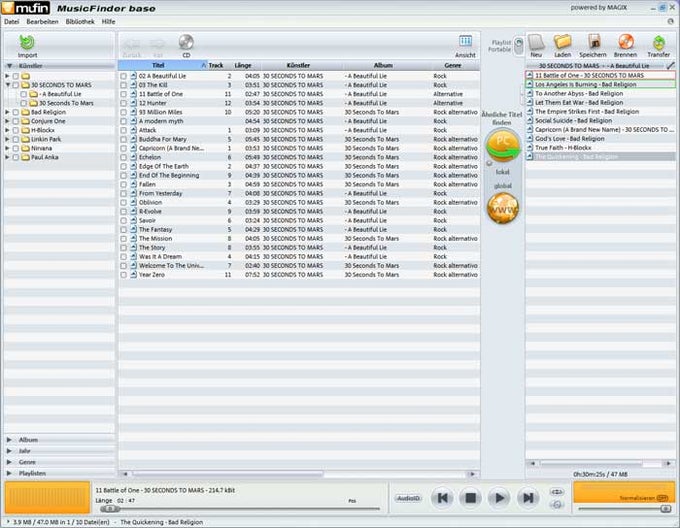The width and height of the screenshot is (680, 528).
Task: Skip to previous track
Action: 442,498
